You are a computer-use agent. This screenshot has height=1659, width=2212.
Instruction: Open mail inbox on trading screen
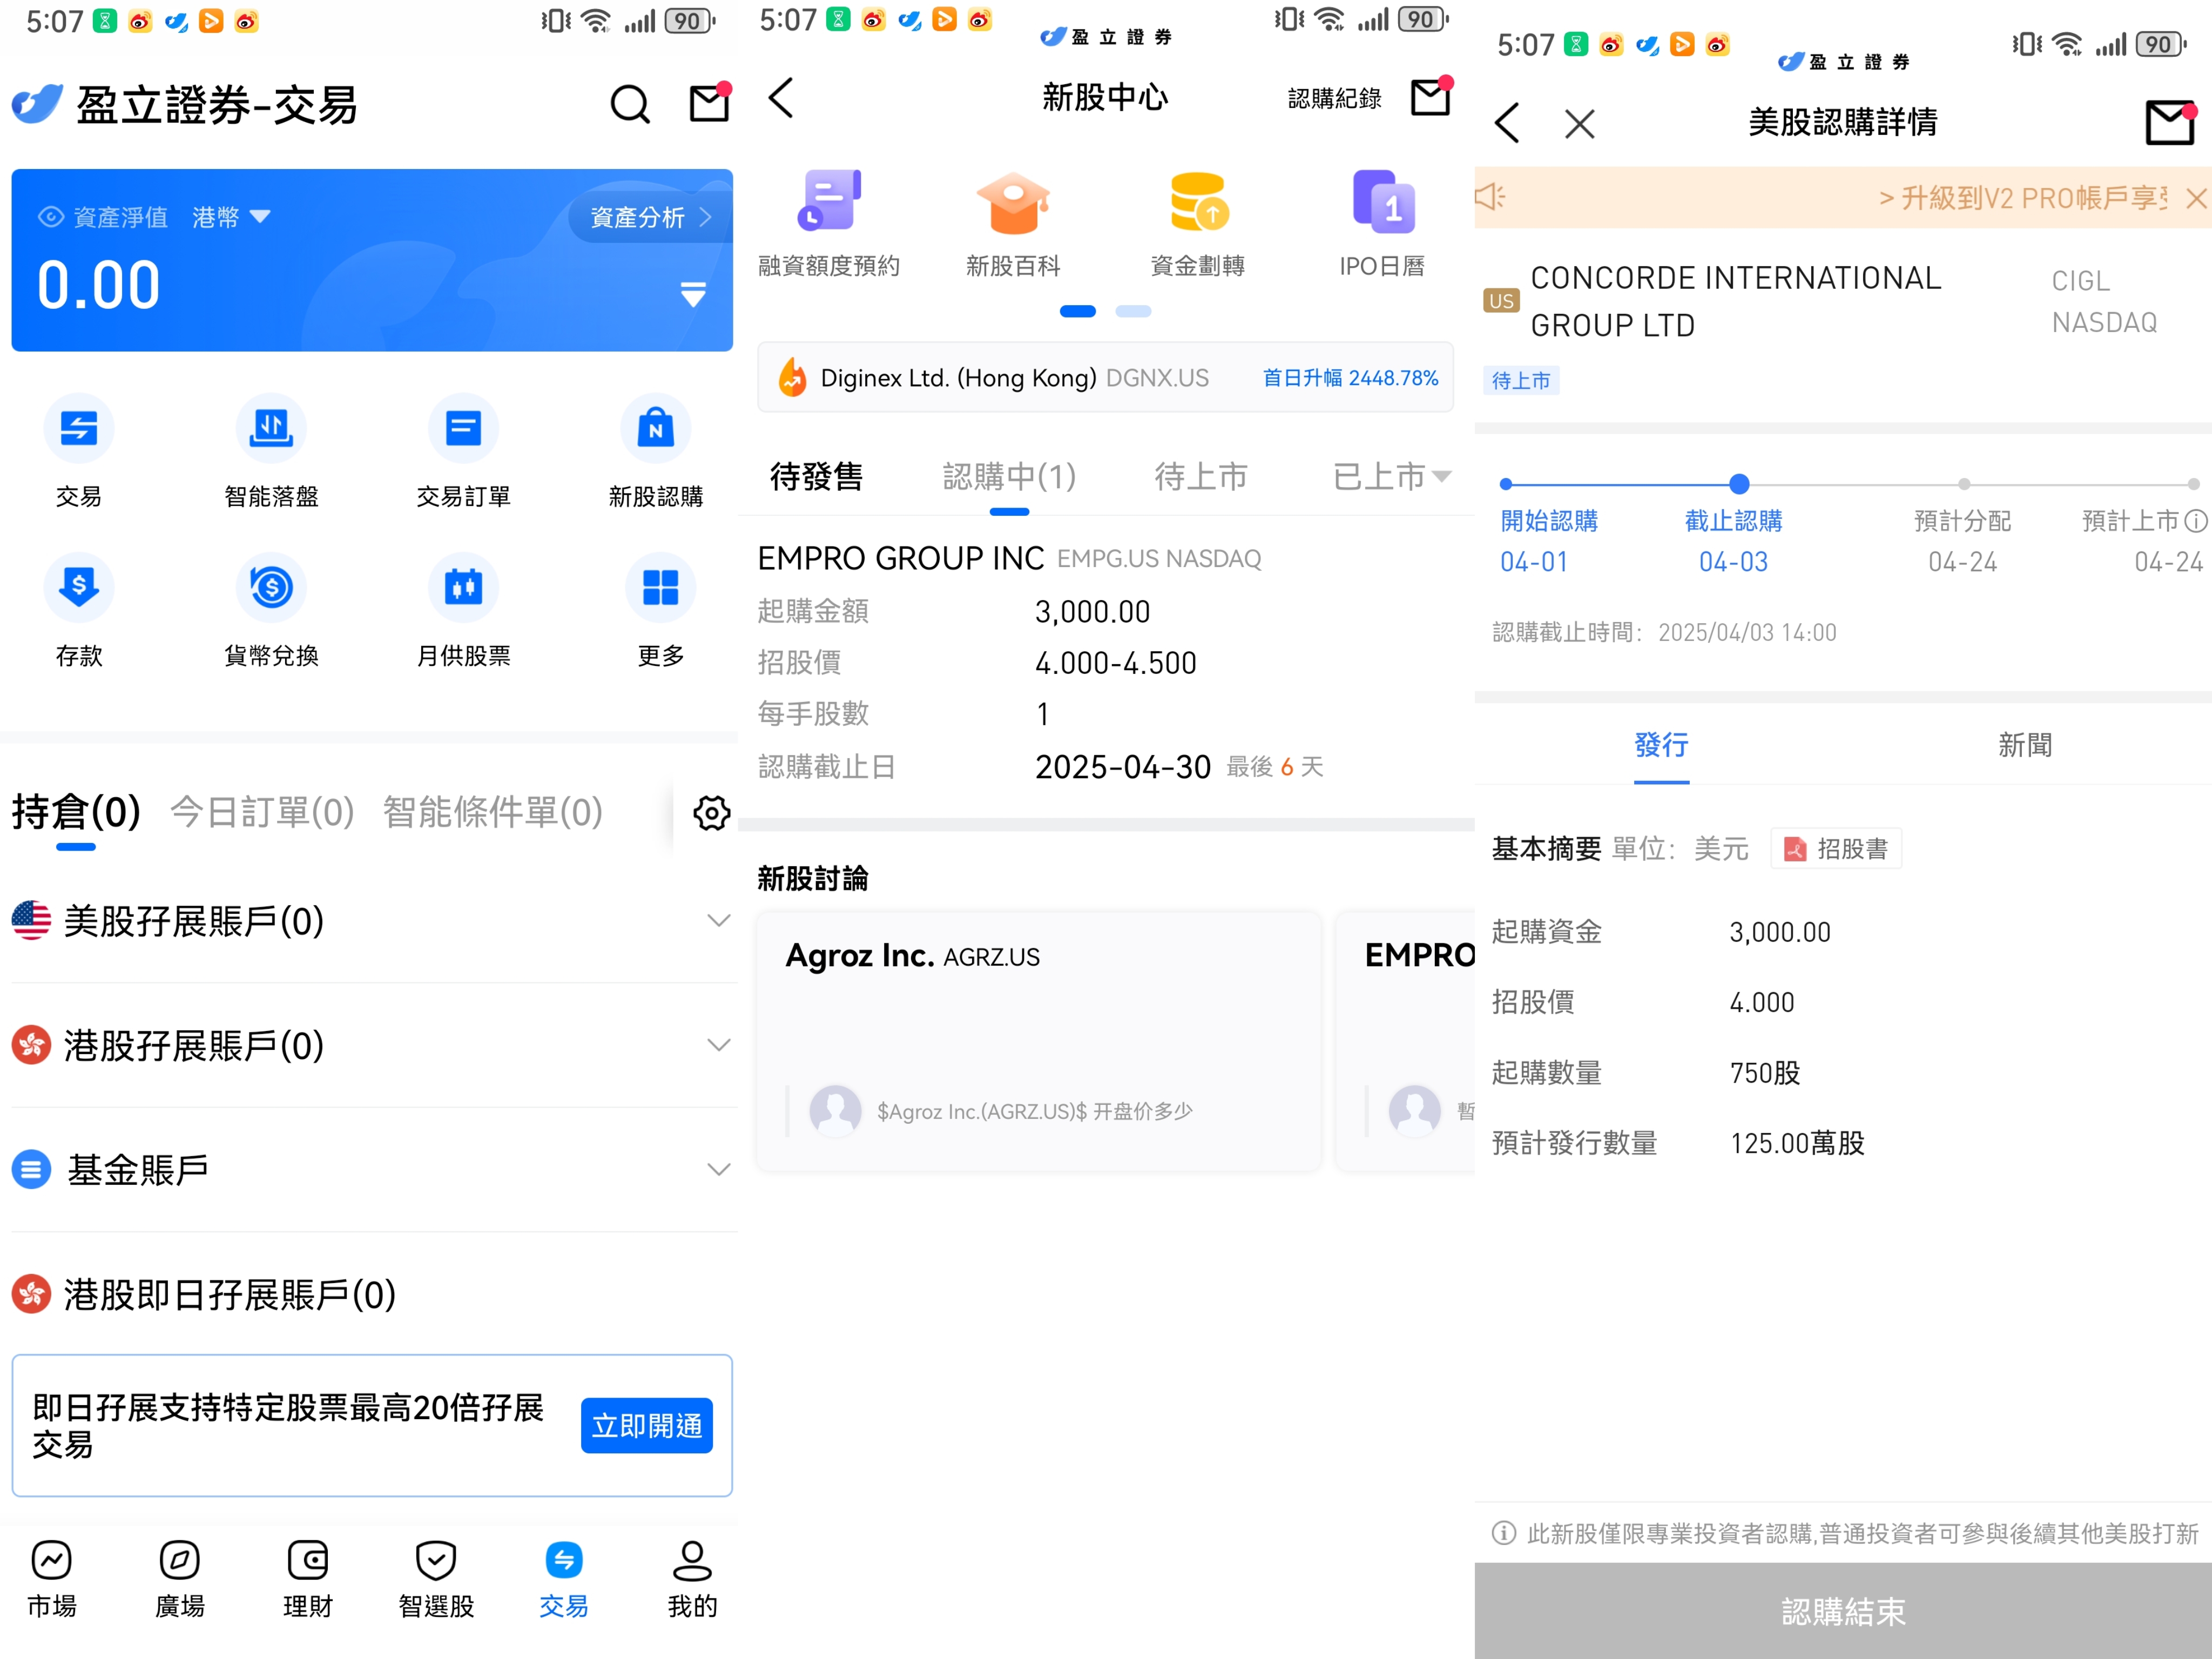pyautogui.click(x=710, y=103)
